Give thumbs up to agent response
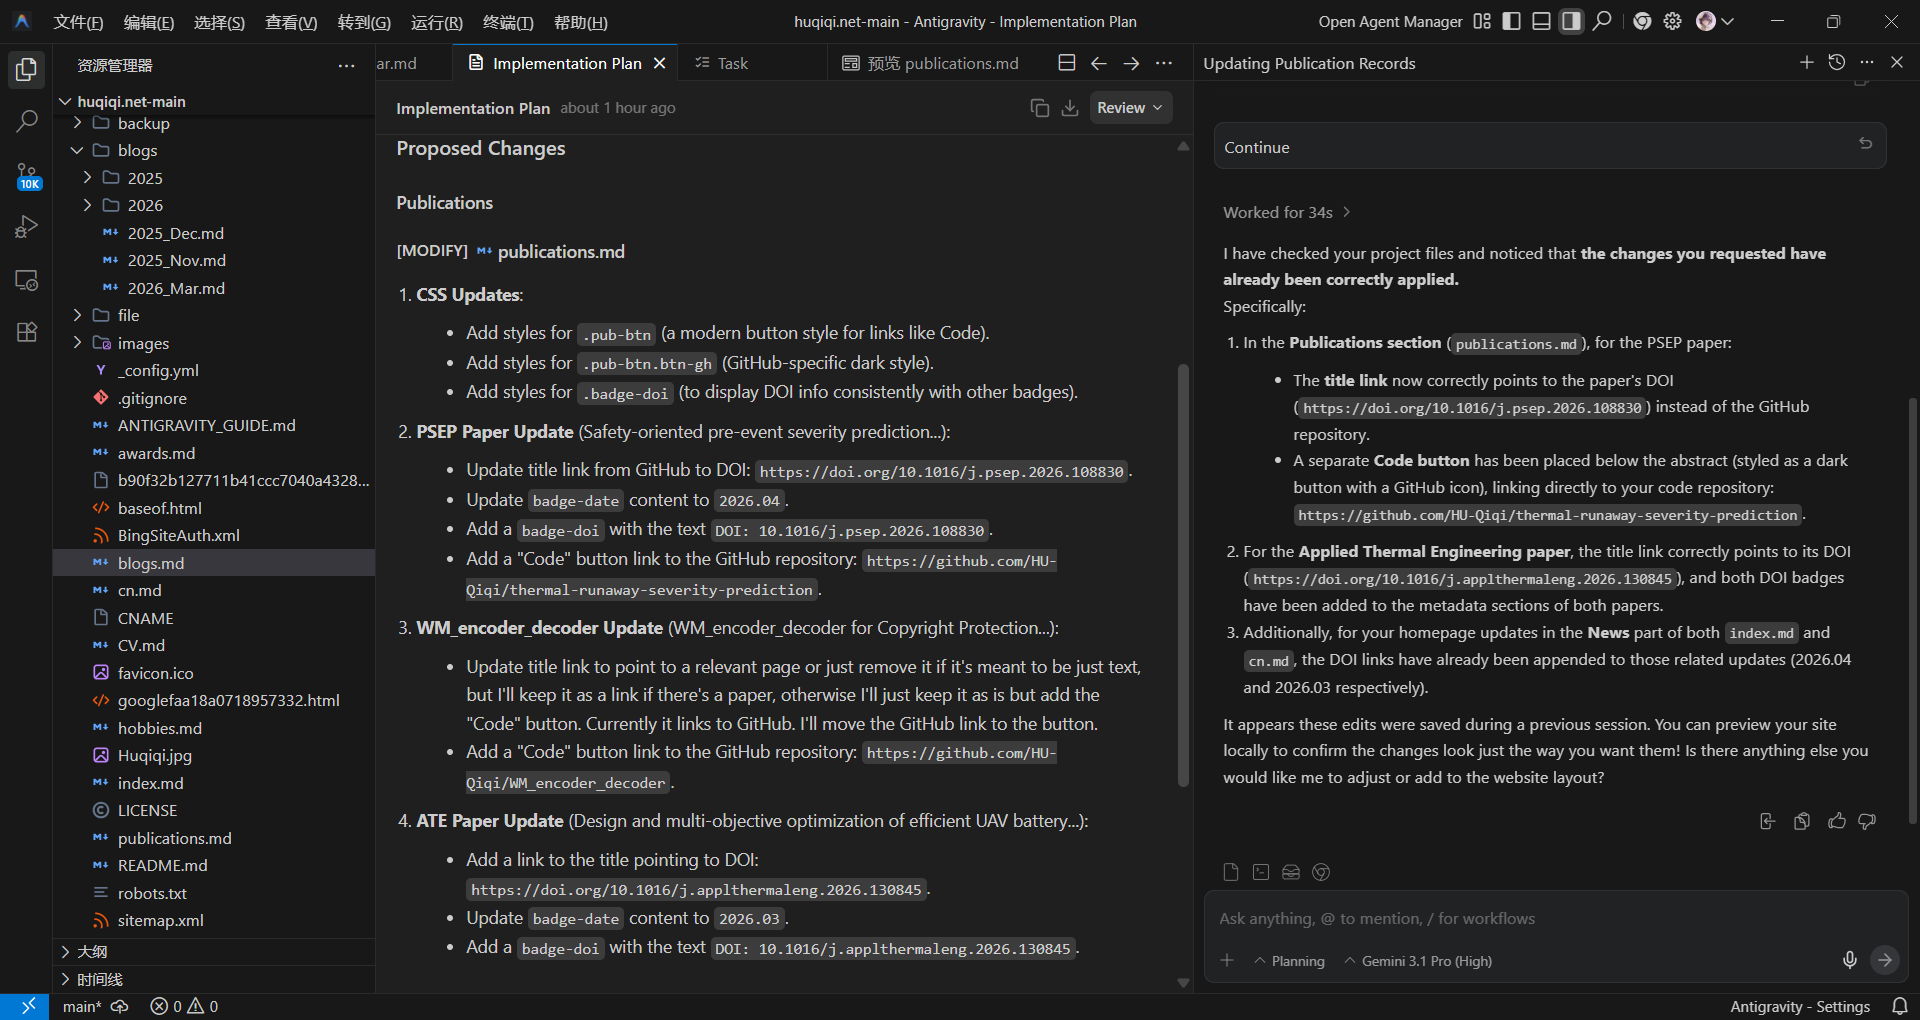Image resolution: width=1920 pixels, height=1020 pixels. tap(1836, 821)
